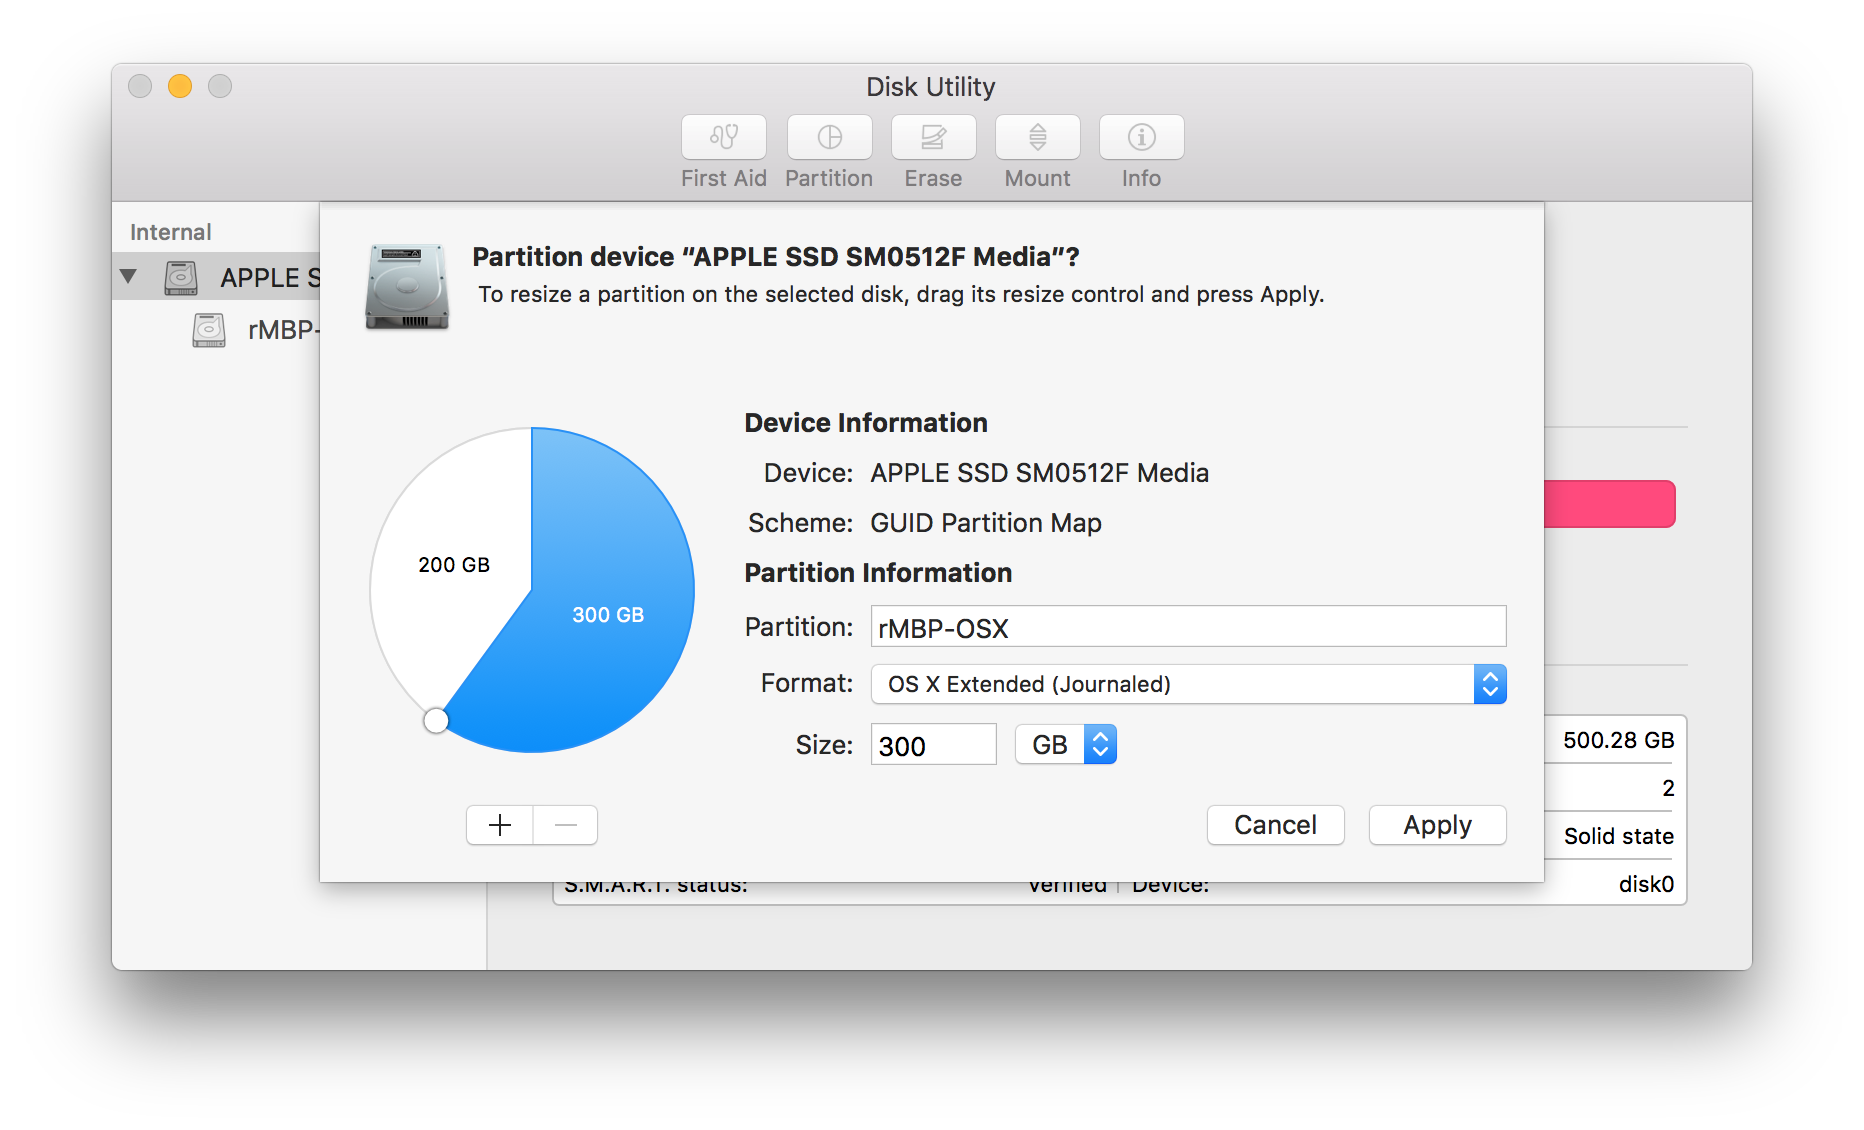Select the white 200 GB free space slice
The height and width of the screenshot is (1130, 1864).
click(x=455, y=564)
